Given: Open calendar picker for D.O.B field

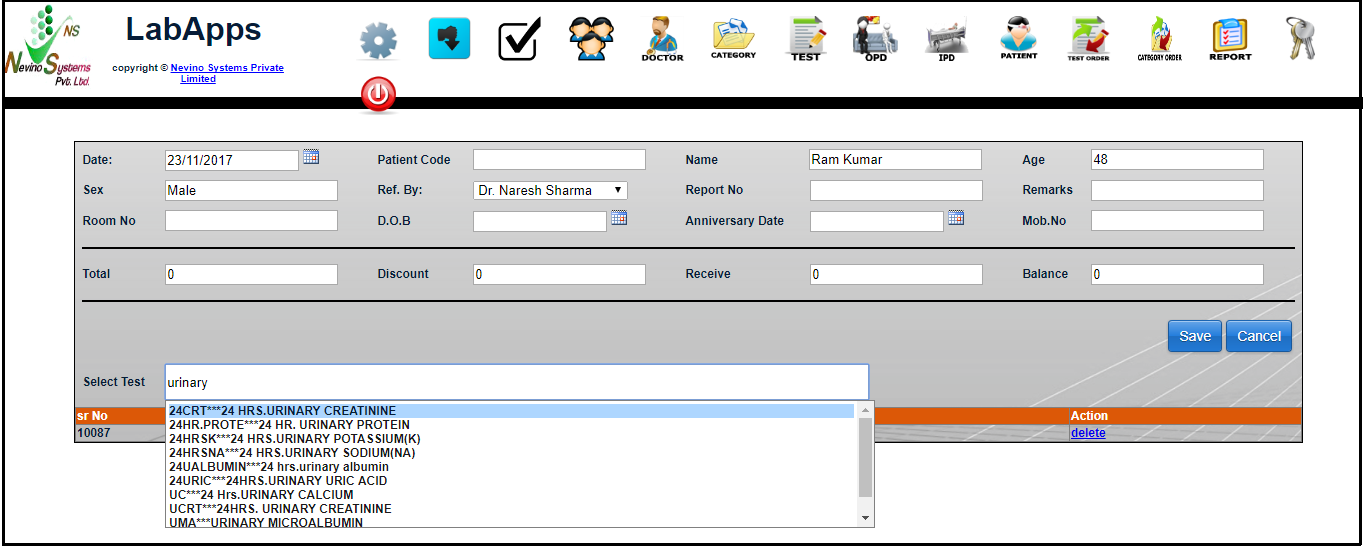Looking at the screenshot, I should 619,218.
